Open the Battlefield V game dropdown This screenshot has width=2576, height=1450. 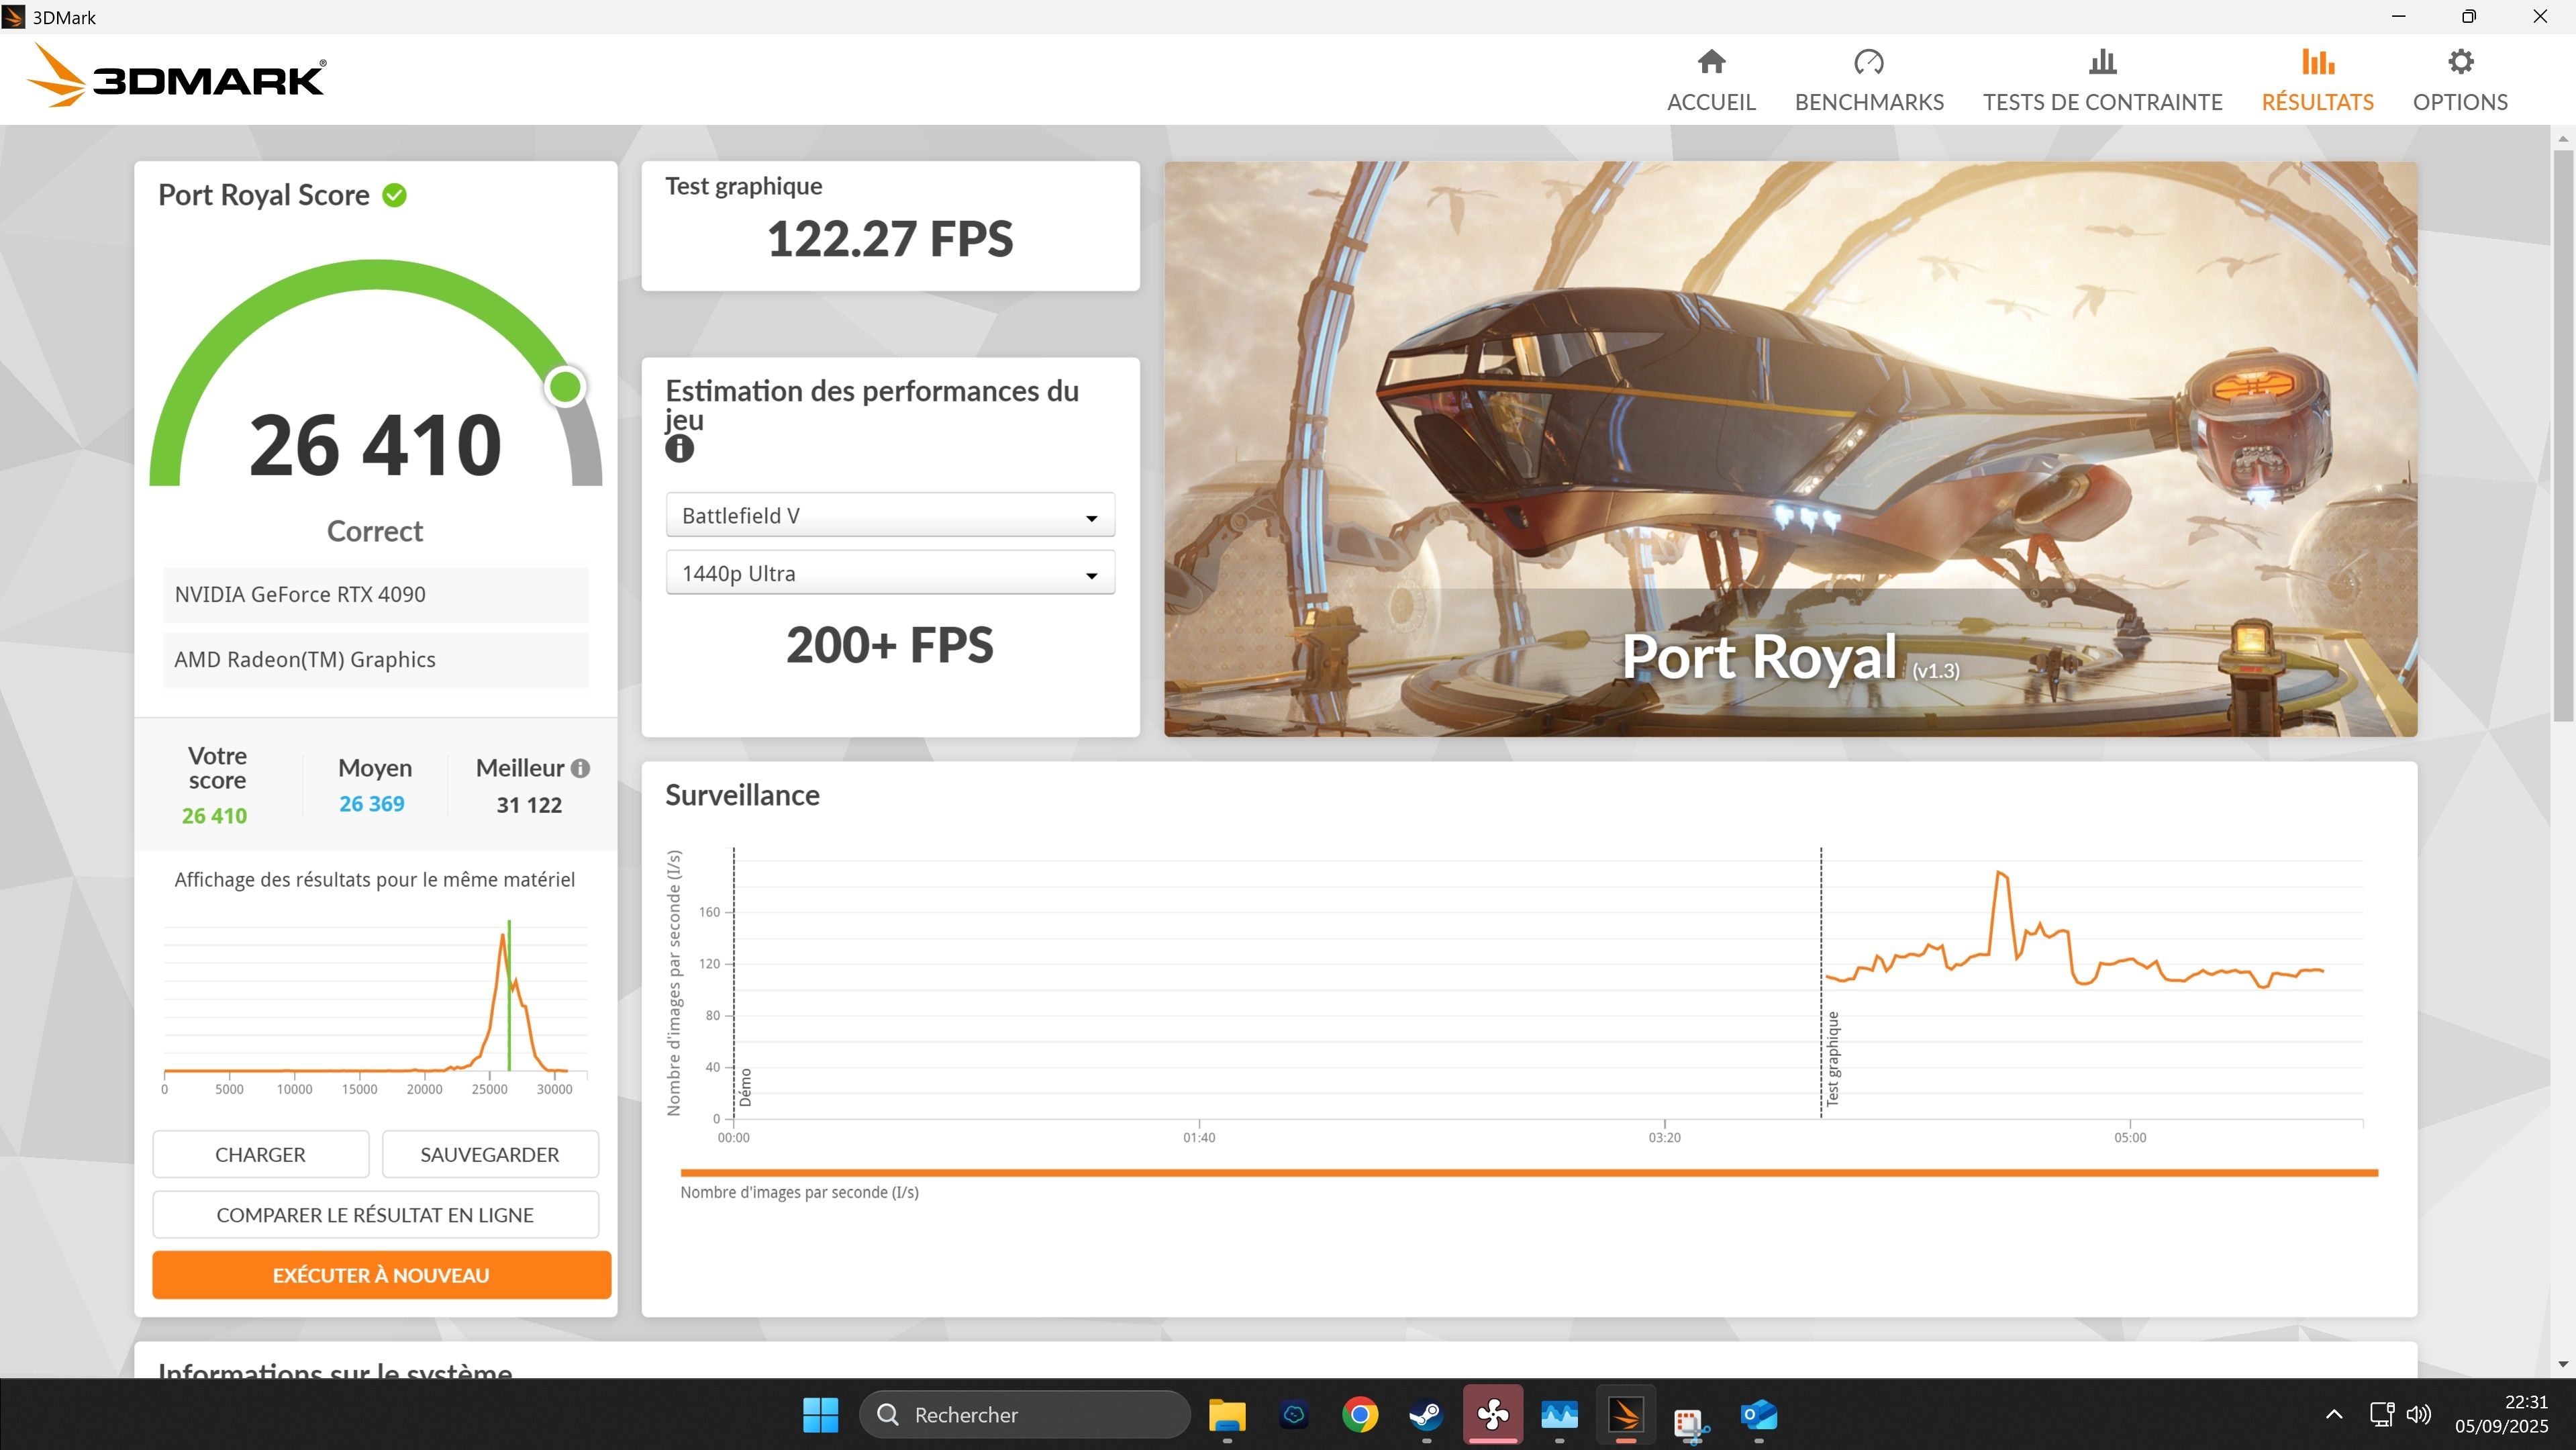[890, 515]
